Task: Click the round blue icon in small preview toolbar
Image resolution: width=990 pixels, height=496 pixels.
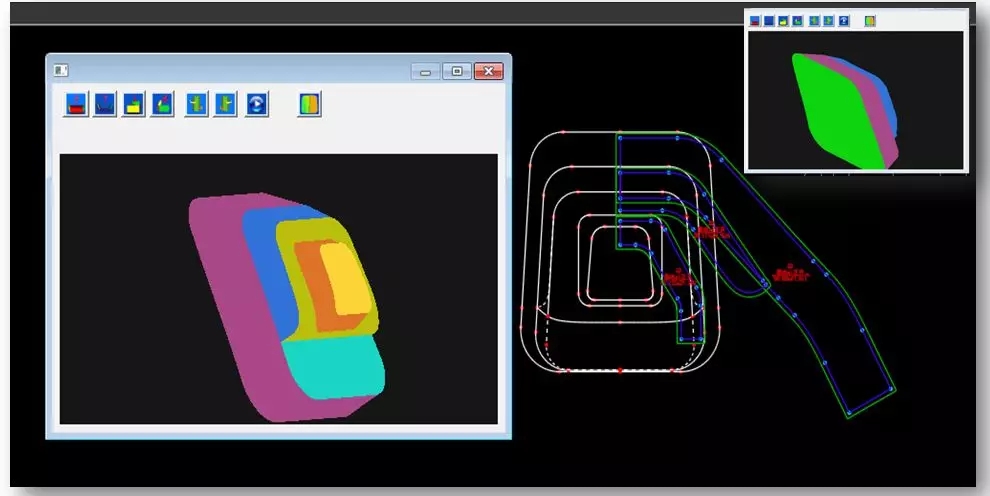Action: [844, 20]
